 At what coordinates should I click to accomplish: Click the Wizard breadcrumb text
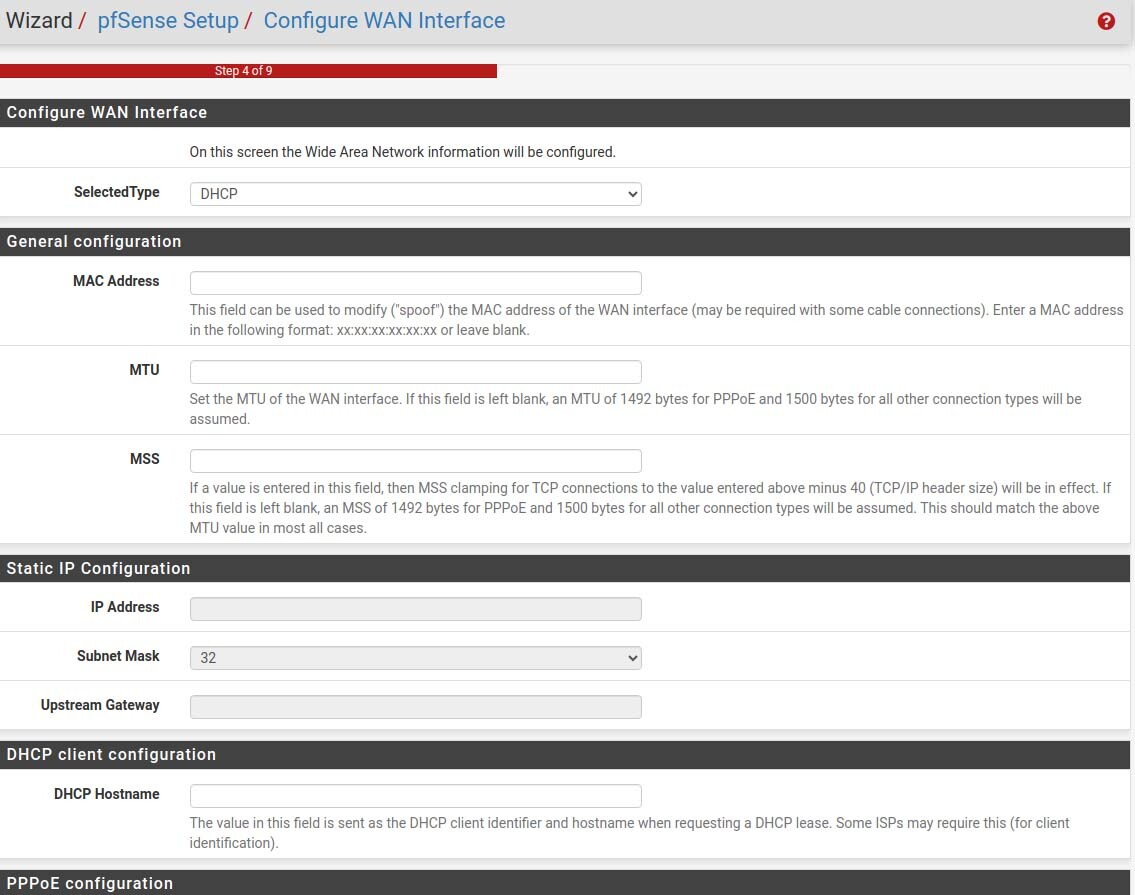[x=39, y=20]
